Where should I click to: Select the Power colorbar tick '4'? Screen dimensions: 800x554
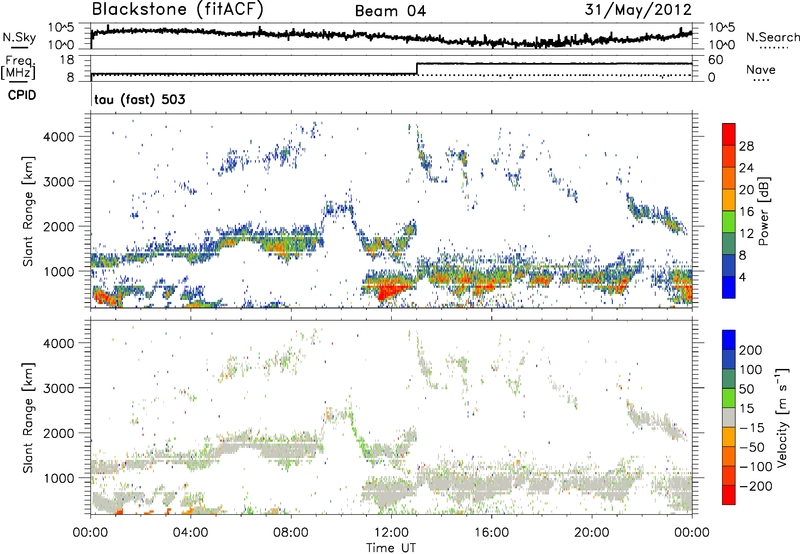[x=742, y=277]
